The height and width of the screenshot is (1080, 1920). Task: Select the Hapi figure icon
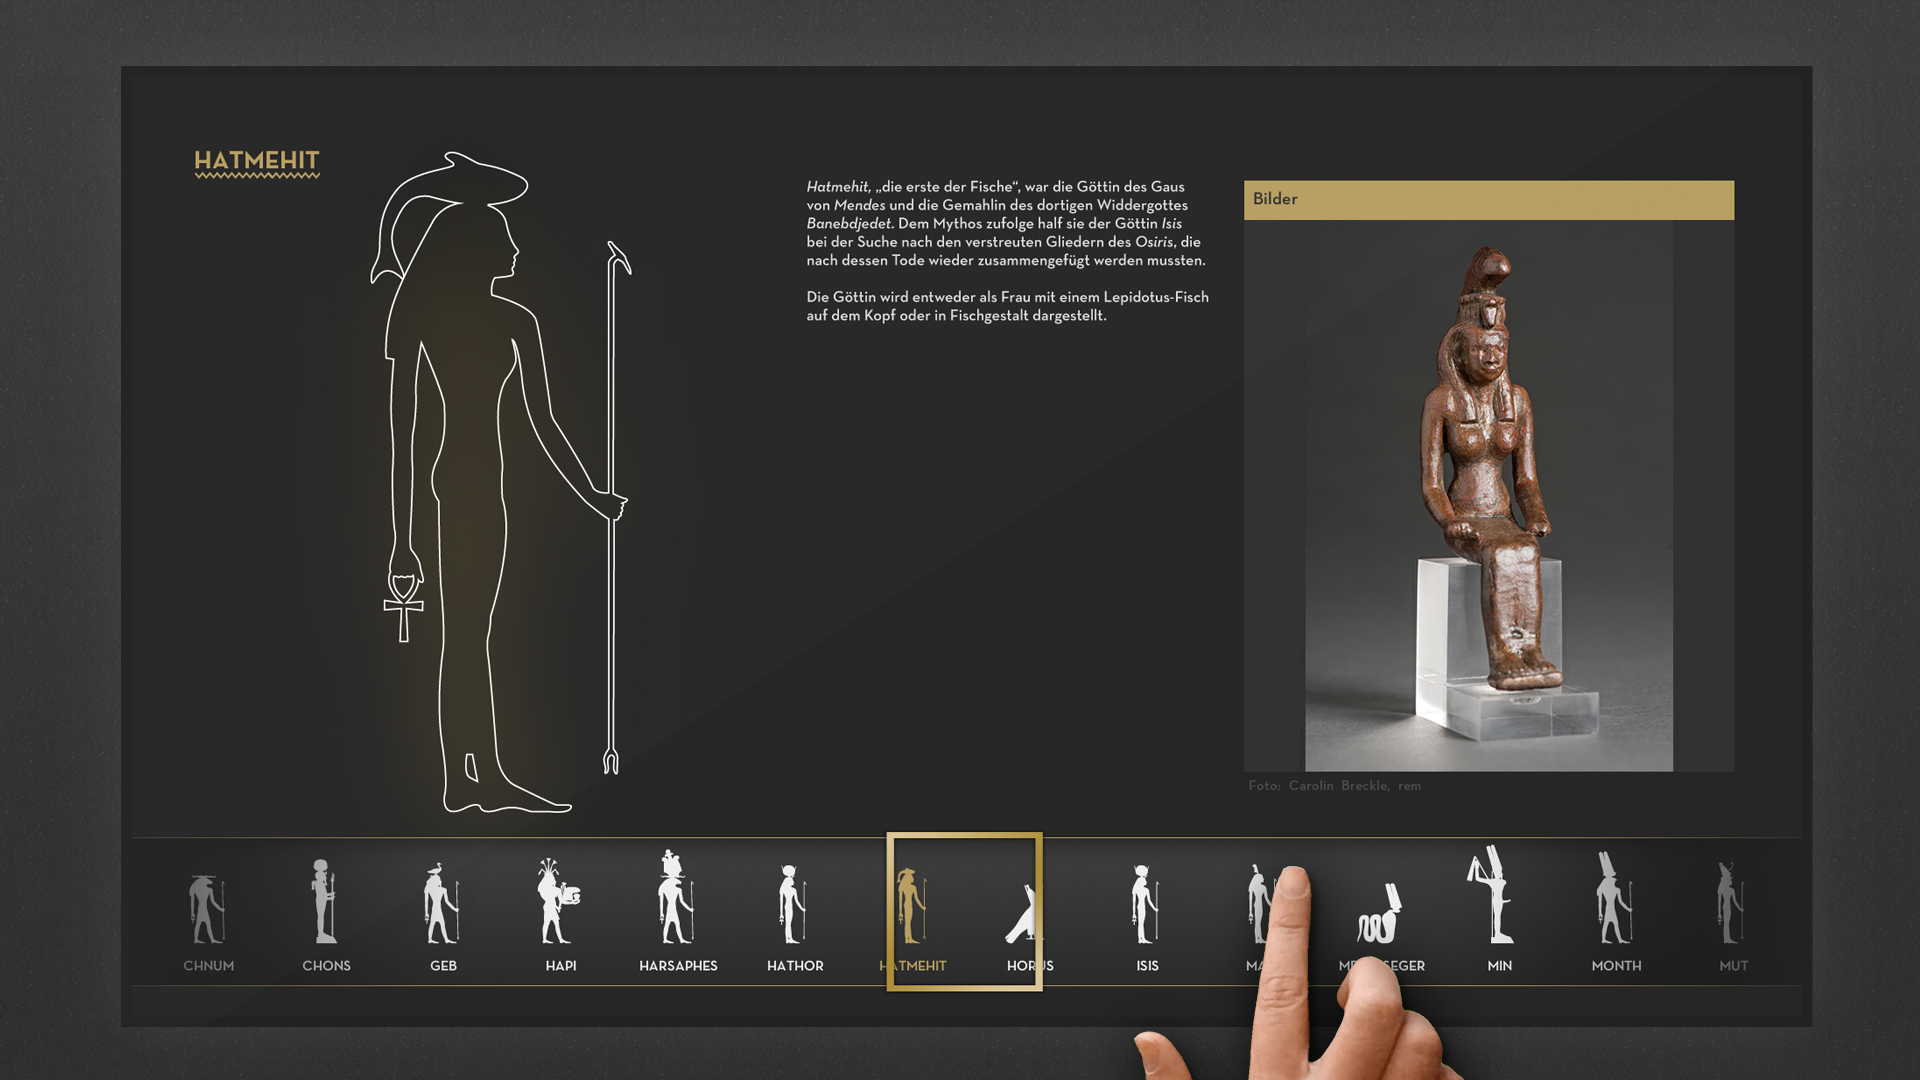pos(559,900)
